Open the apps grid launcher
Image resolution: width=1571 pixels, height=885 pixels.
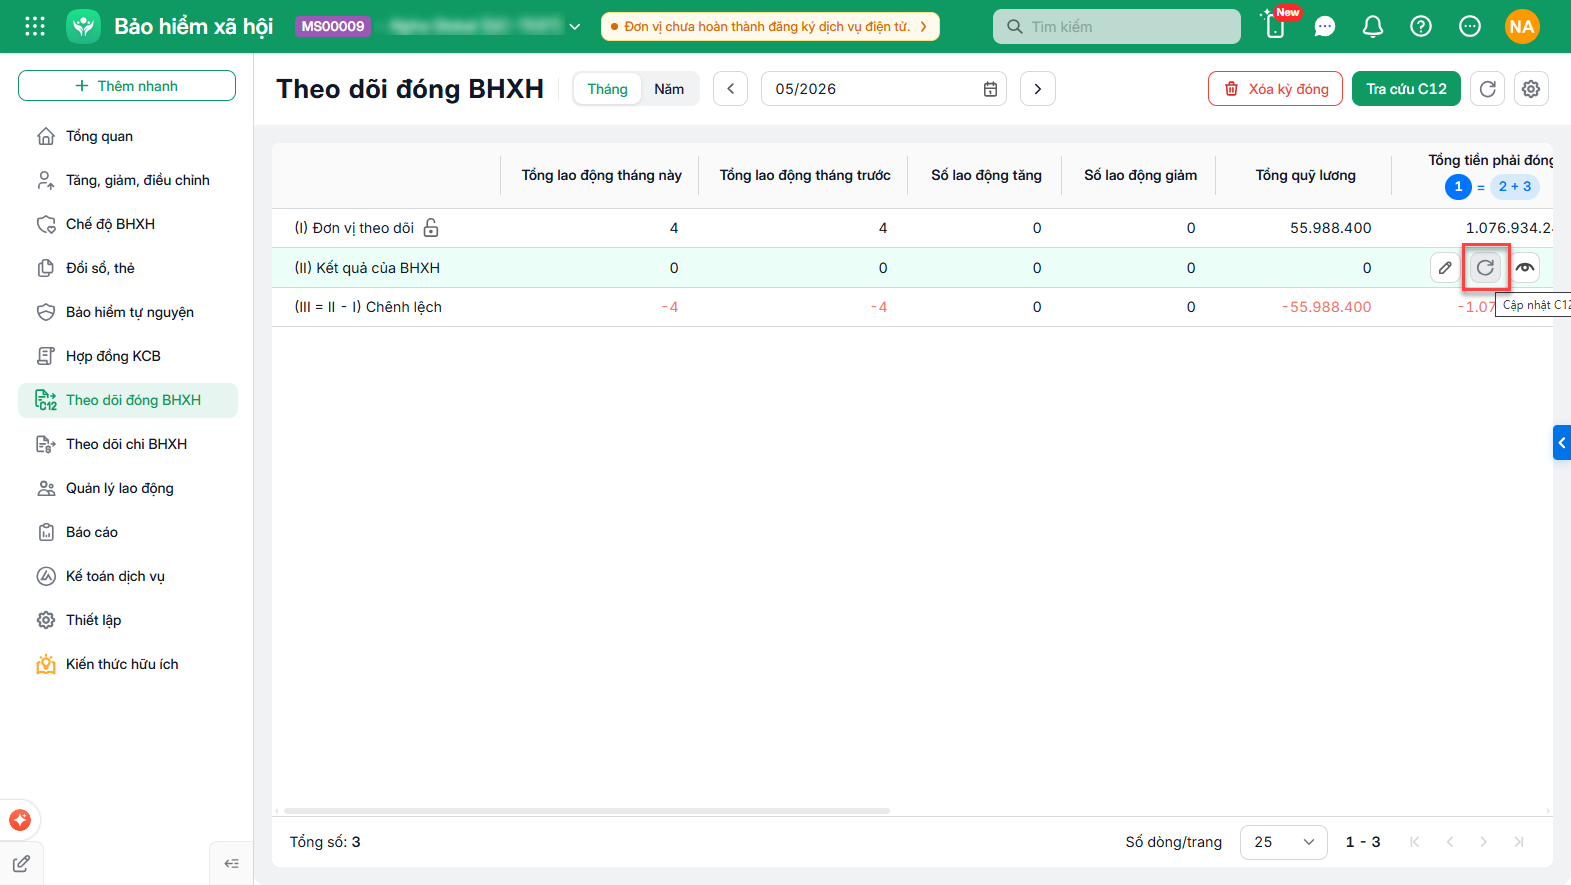pos(35,26)
